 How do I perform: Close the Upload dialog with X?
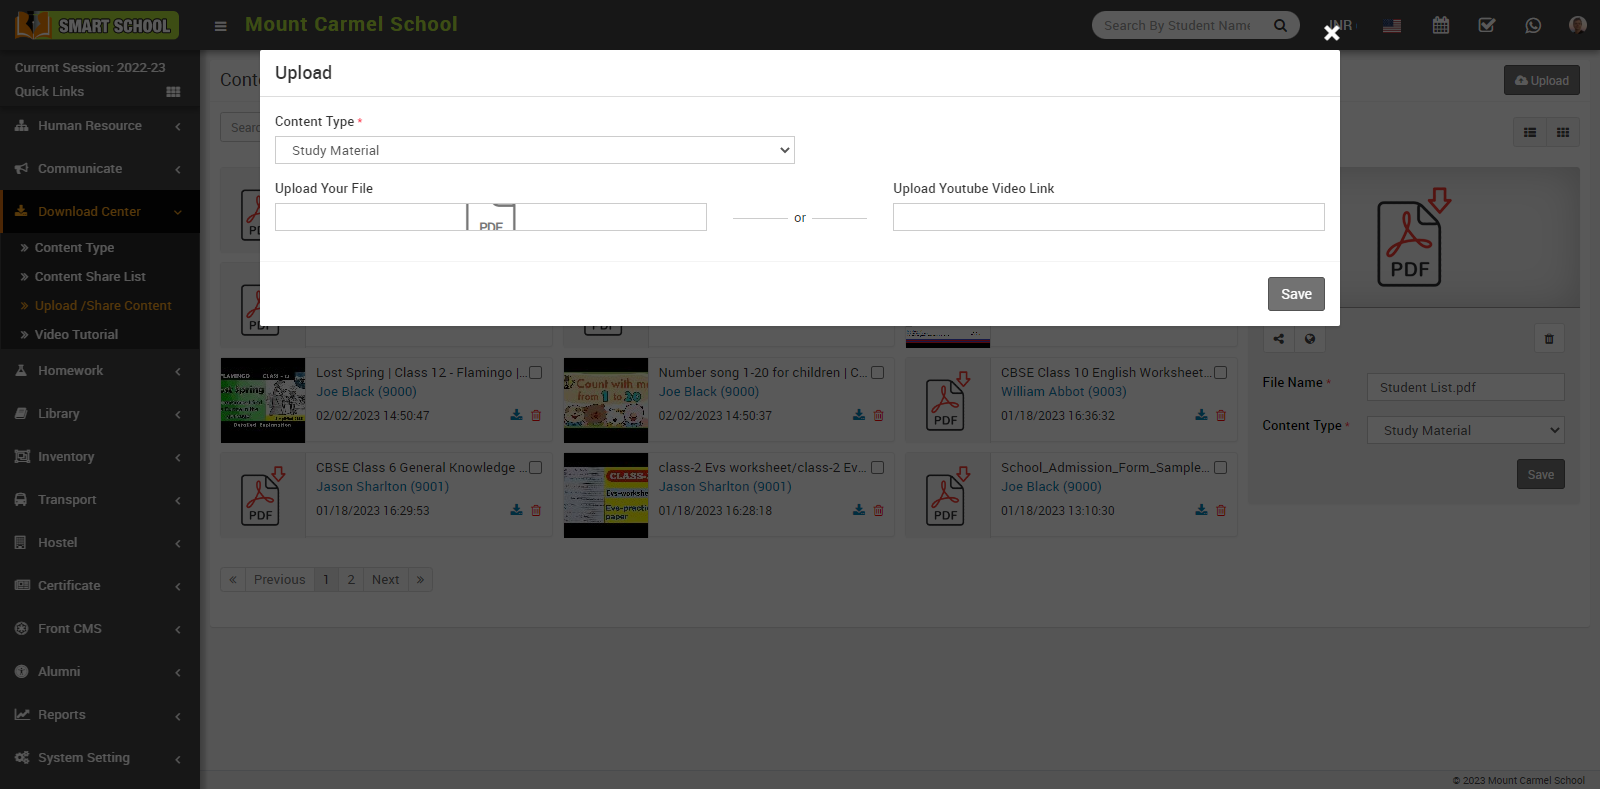pos(1331,33)
